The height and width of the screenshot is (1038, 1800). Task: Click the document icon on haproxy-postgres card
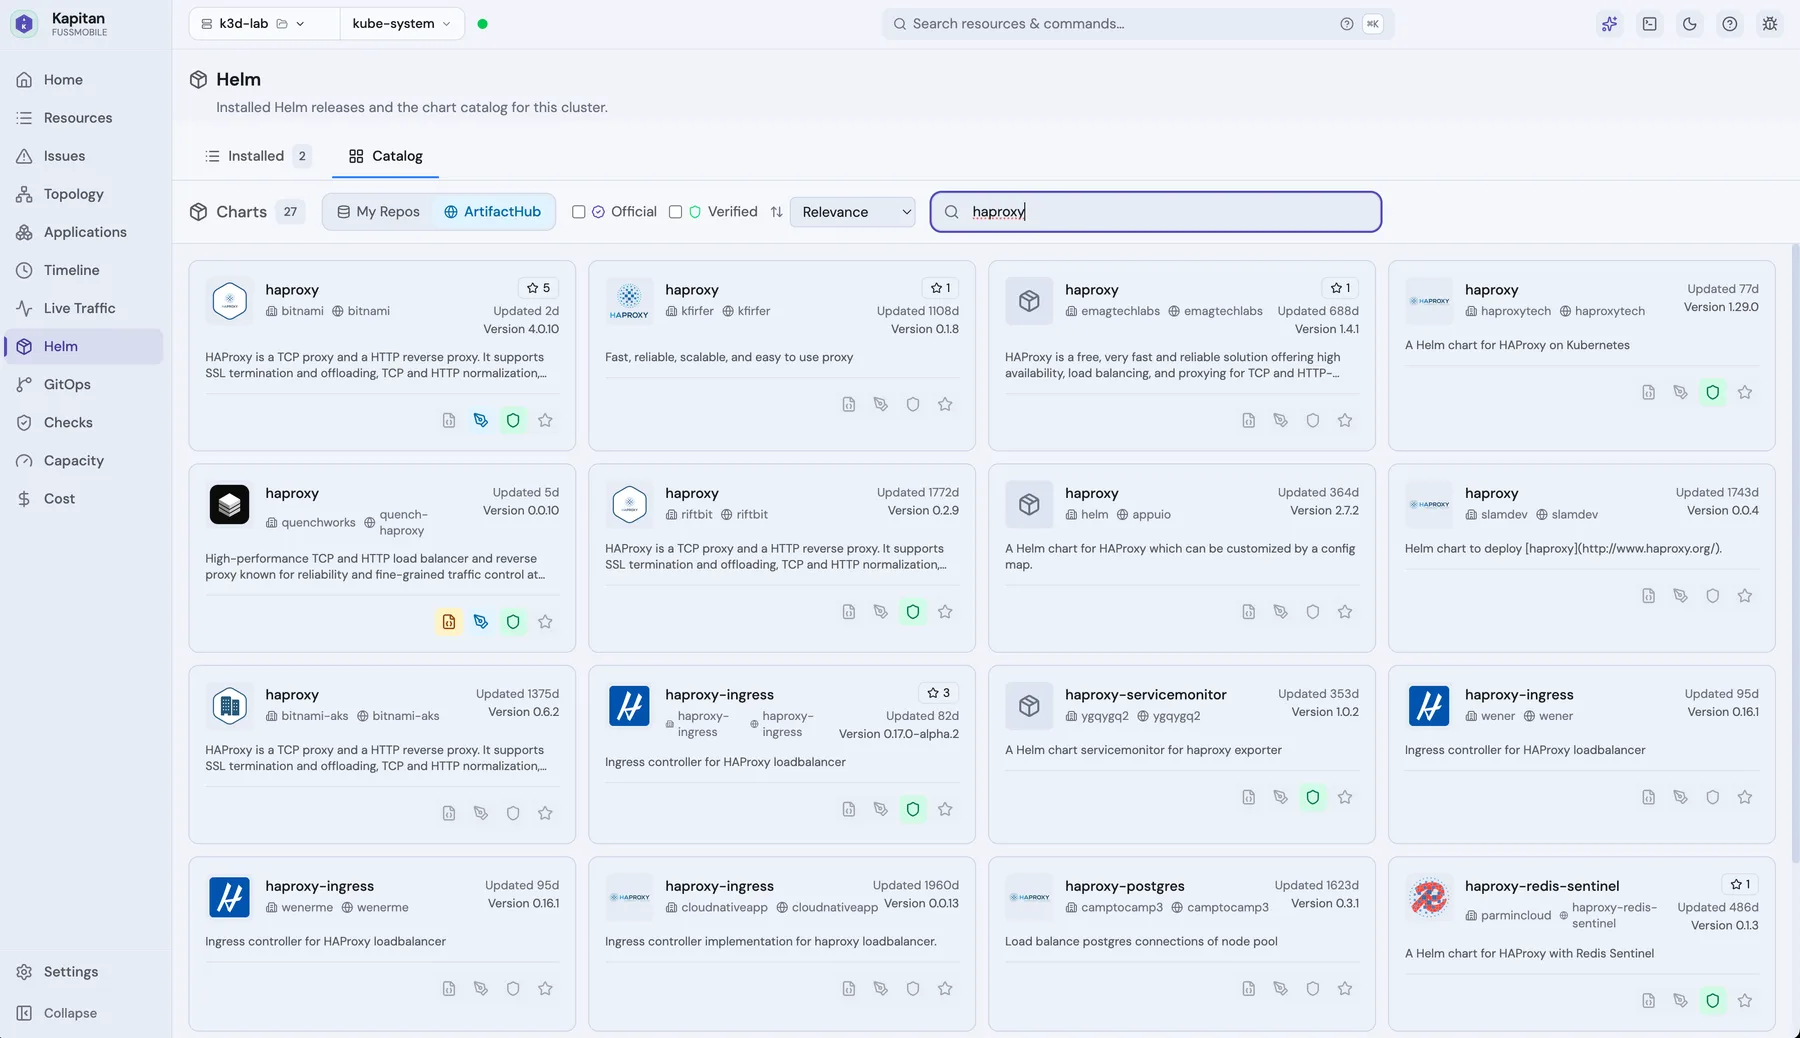(1249, 989)
